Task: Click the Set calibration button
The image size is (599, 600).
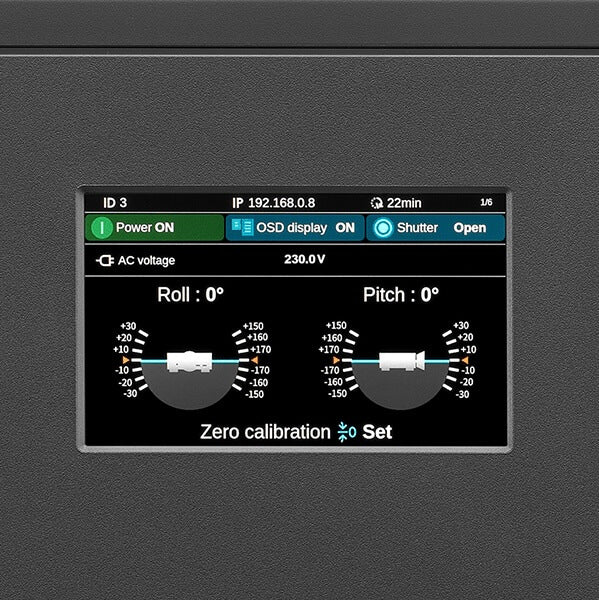Action: pyautogui.click(x=377, y=432)
